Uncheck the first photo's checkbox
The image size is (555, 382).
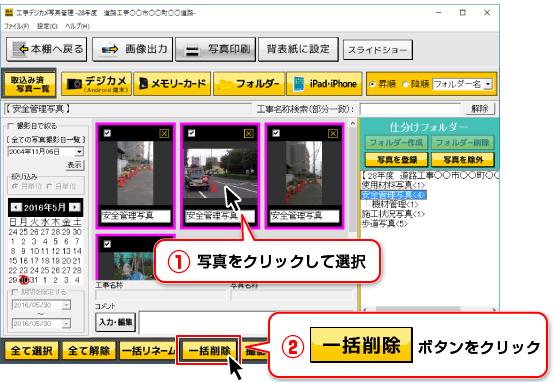pyautogui.click(x=107, y=133)
